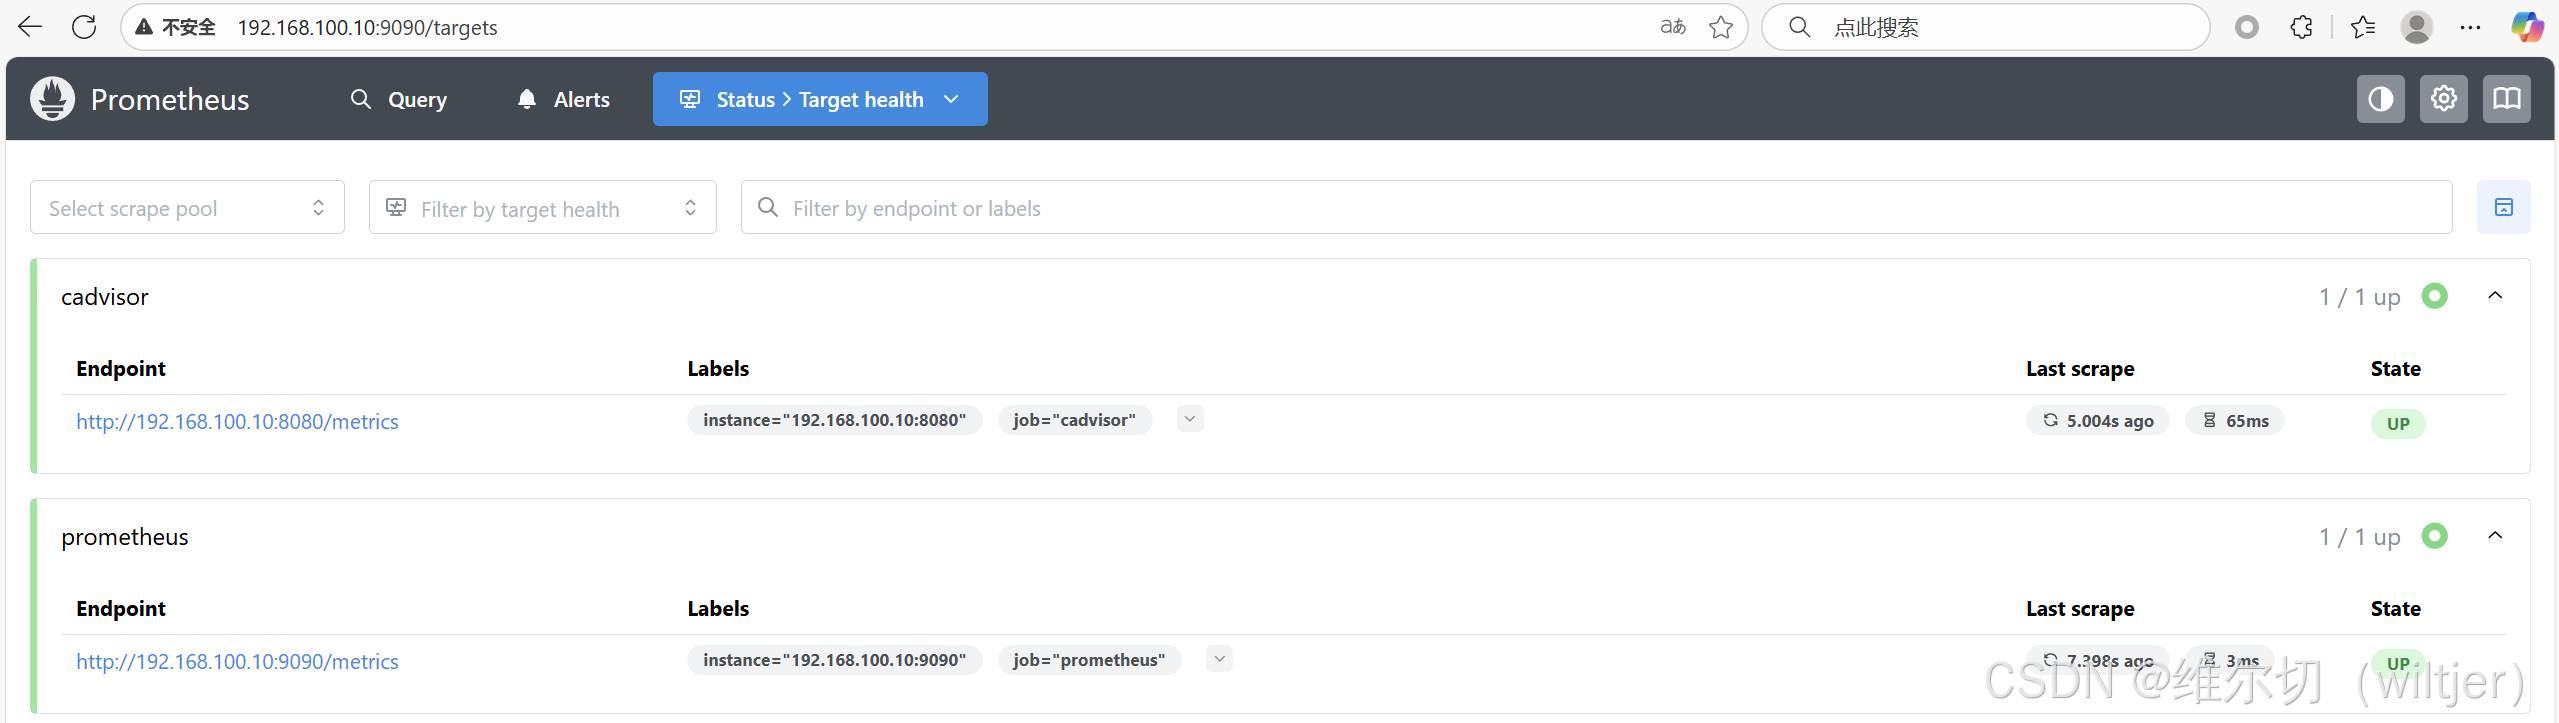Click scrape duration icon next to 65ms
Viewport: 2559px width, 723px height.
tap(2210, 420)
